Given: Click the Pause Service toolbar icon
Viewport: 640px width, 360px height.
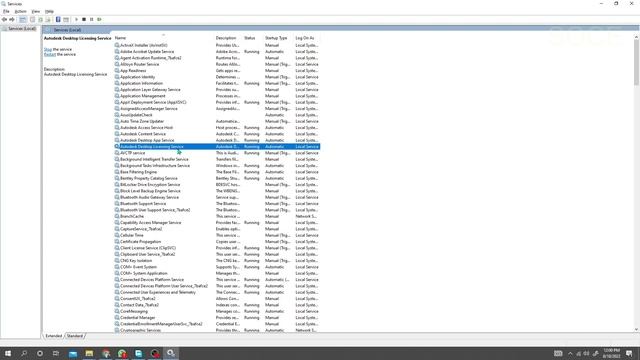Looking at the screenshot, I should pos(91,20).
